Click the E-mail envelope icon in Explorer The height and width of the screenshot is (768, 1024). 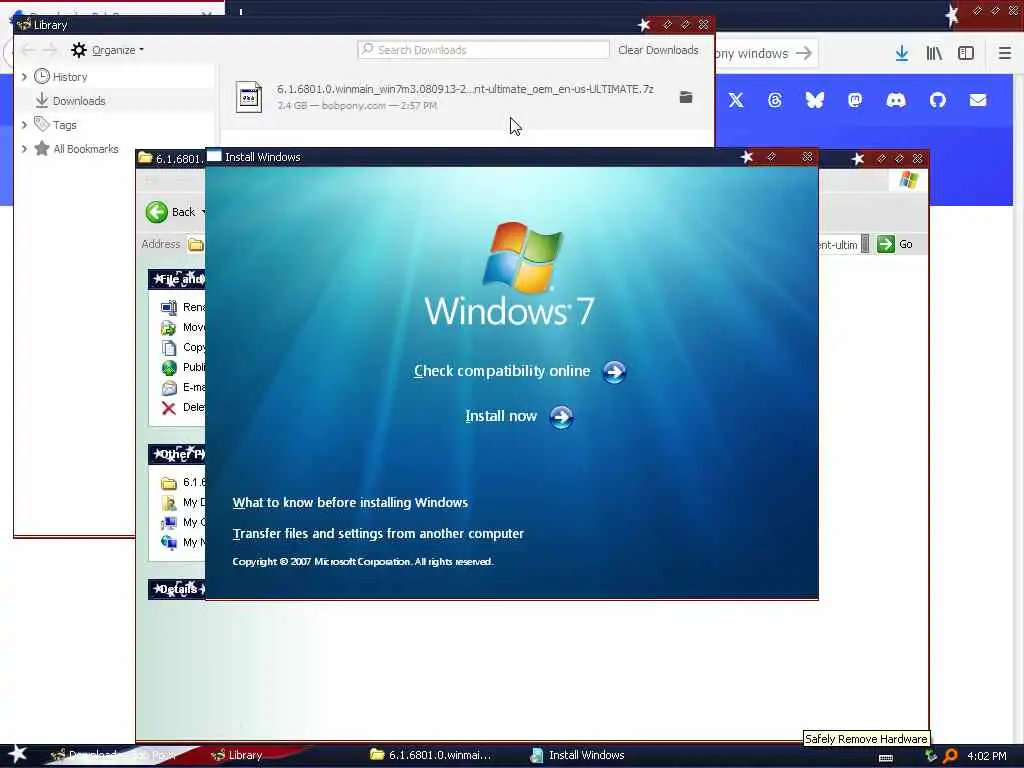(168, 388)
